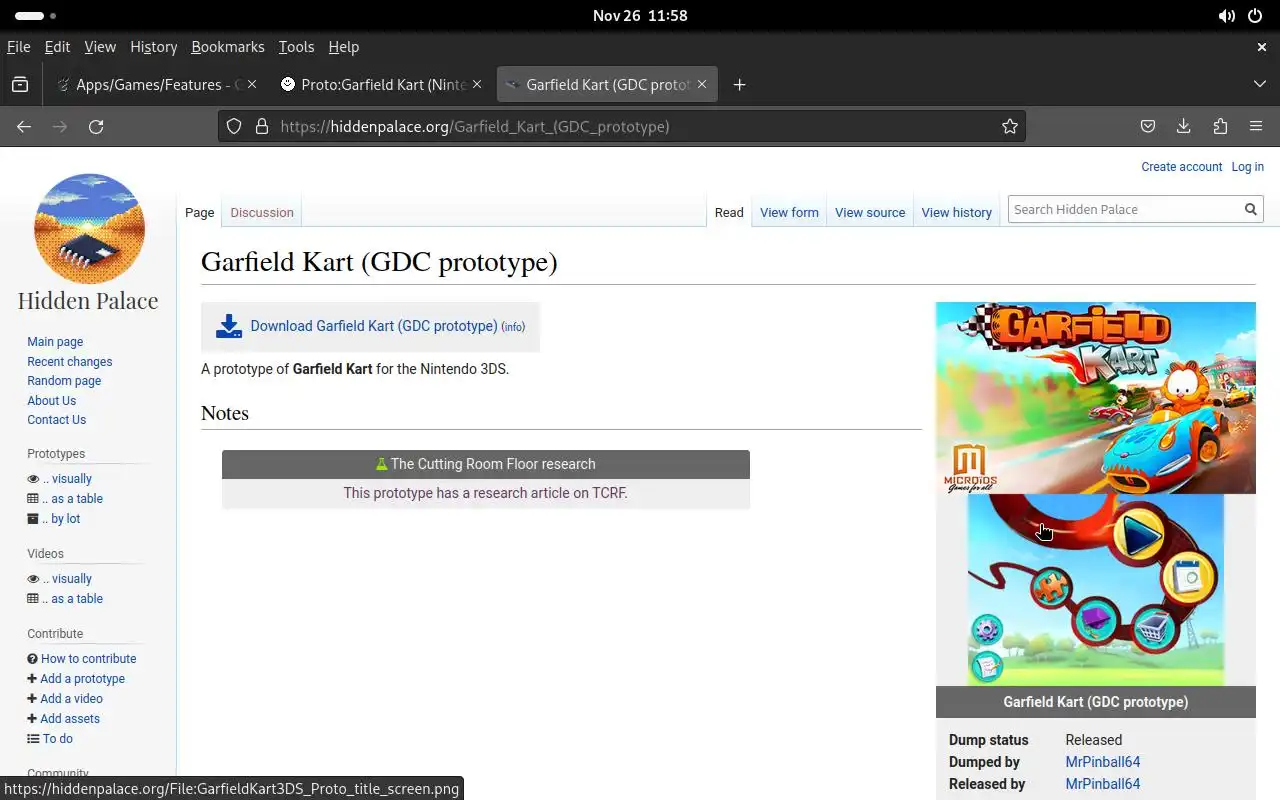Image resolution: width=1280 pixels, height=800 pixels.
Task: Click the search magnifier icon in Hidden Palace search
Action: coord(1250,209)
